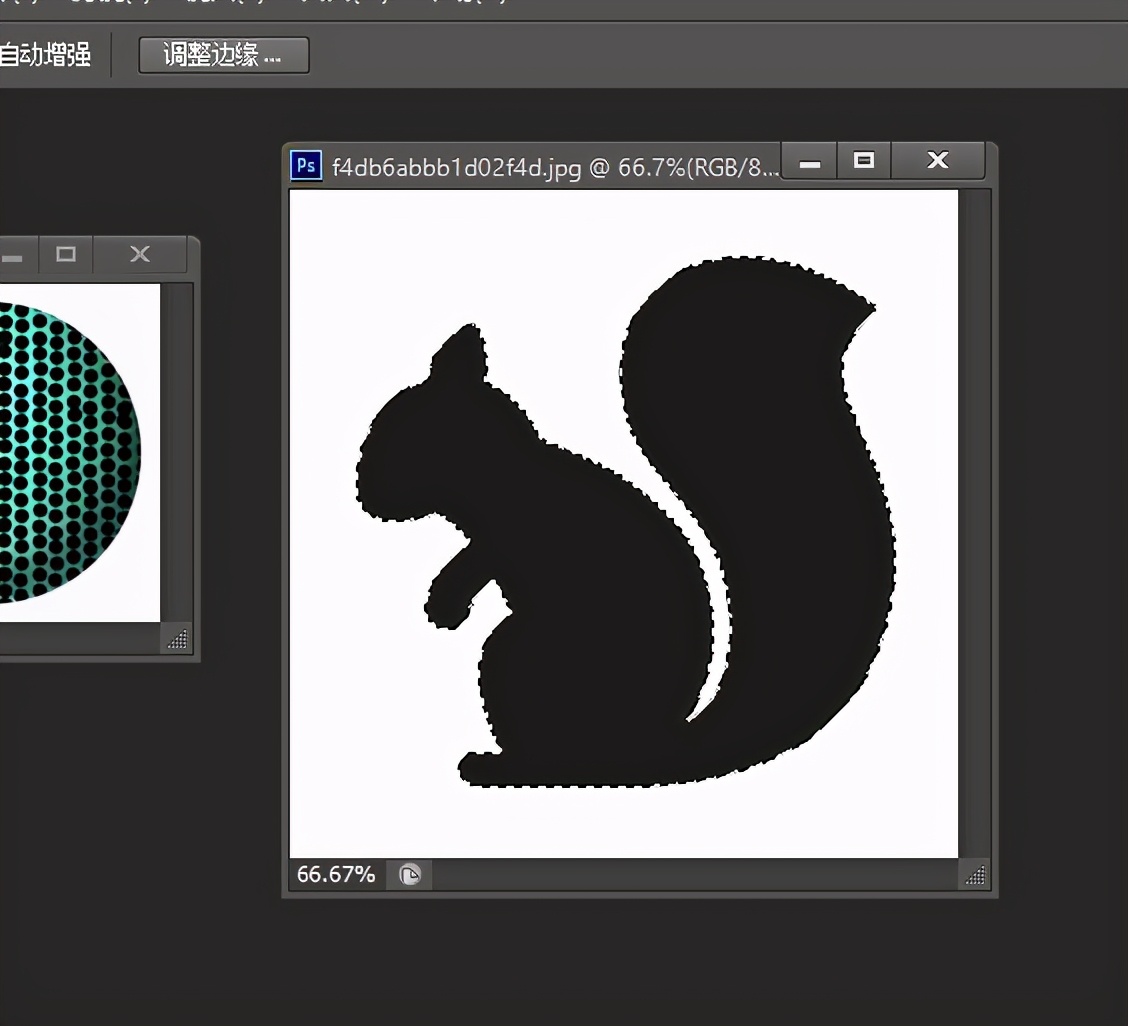Close the f4db6abbb1d02f4d.jpg document window
This screenshot has width=1128, height=1026.
(x=936, y=160)
